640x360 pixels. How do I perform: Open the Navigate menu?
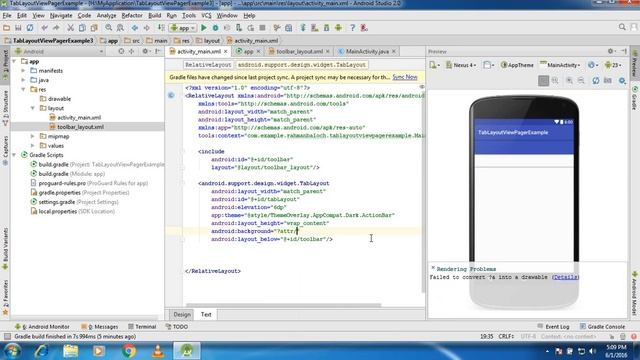[61, 16]
